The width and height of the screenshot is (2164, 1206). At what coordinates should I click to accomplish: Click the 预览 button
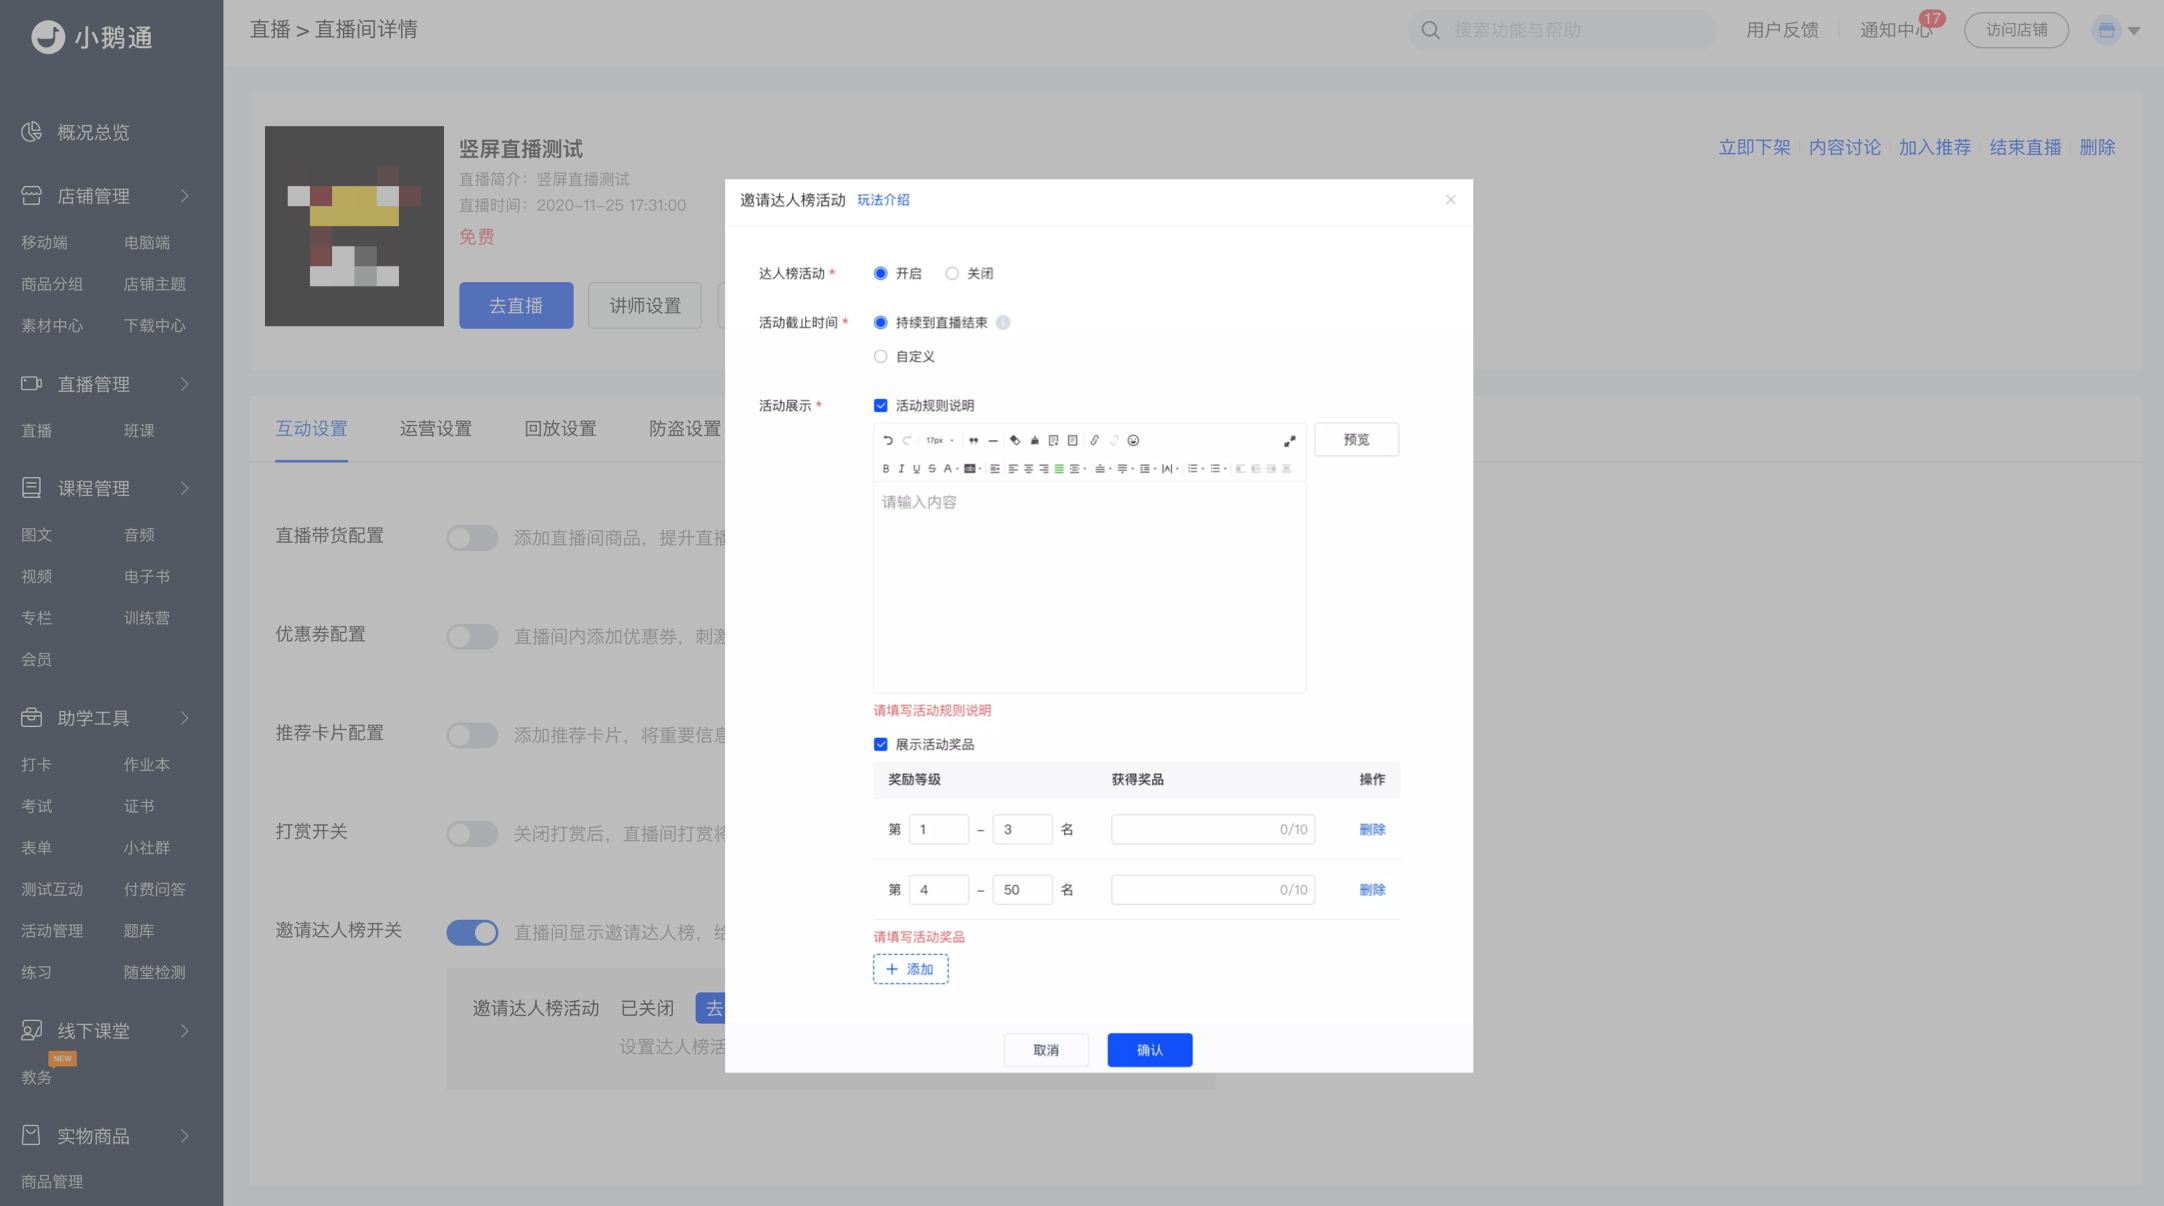click(x=1356, y=440)
